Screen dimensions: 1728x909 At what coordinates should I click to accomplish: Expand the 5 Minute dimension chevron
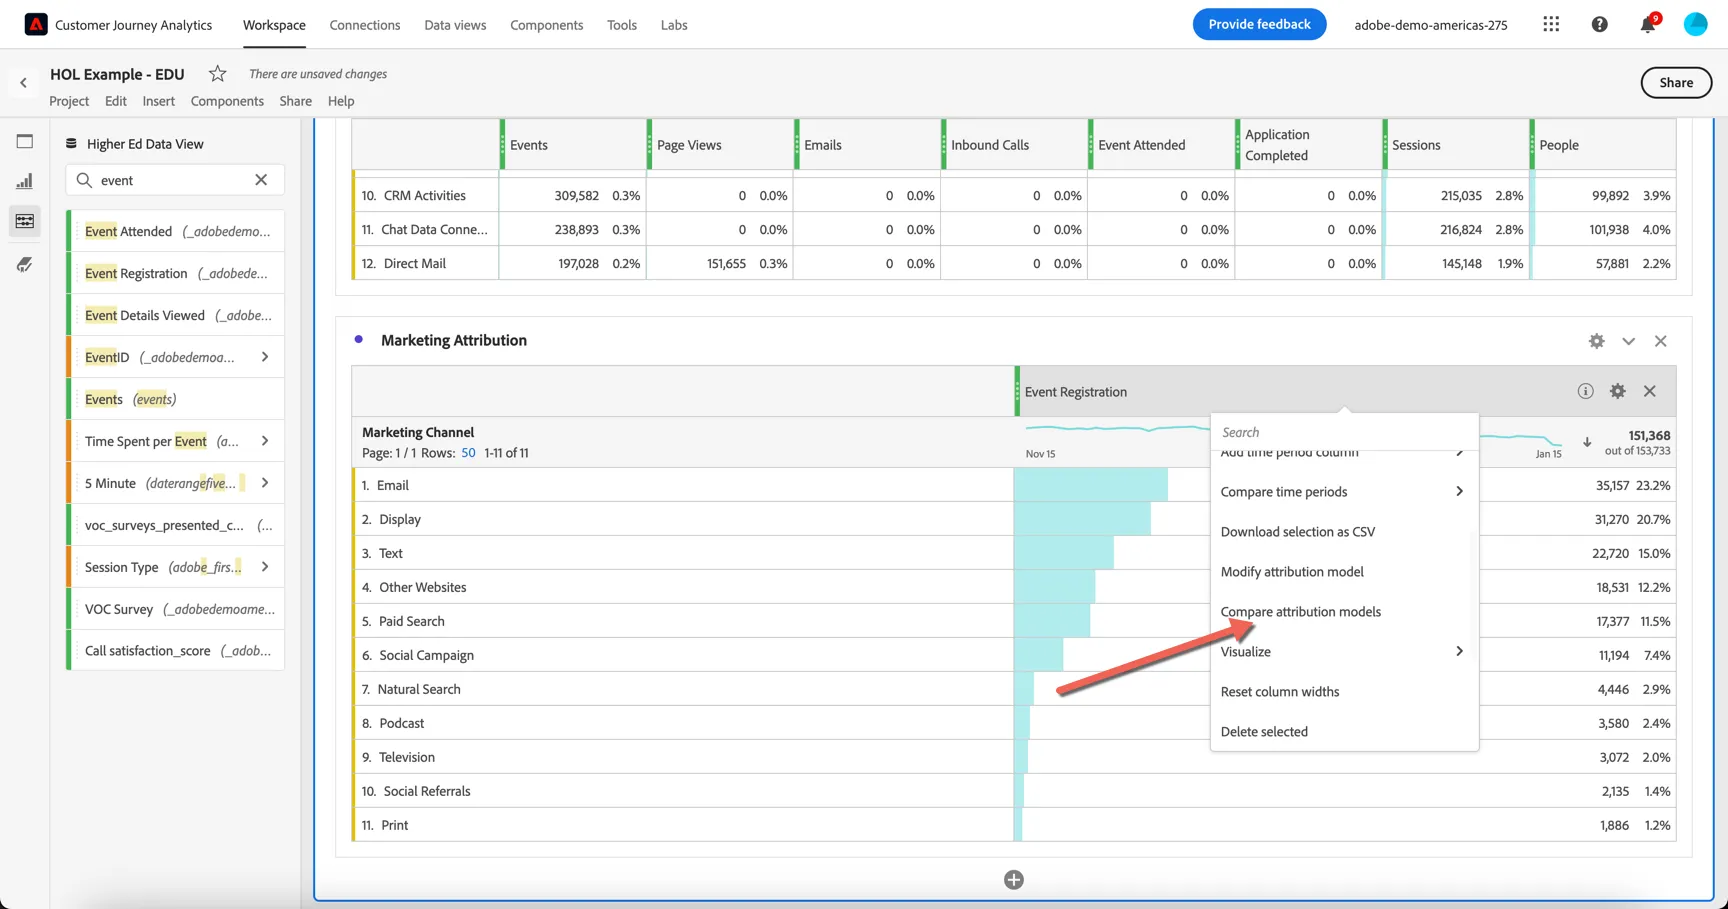click(x=265, y=483)
